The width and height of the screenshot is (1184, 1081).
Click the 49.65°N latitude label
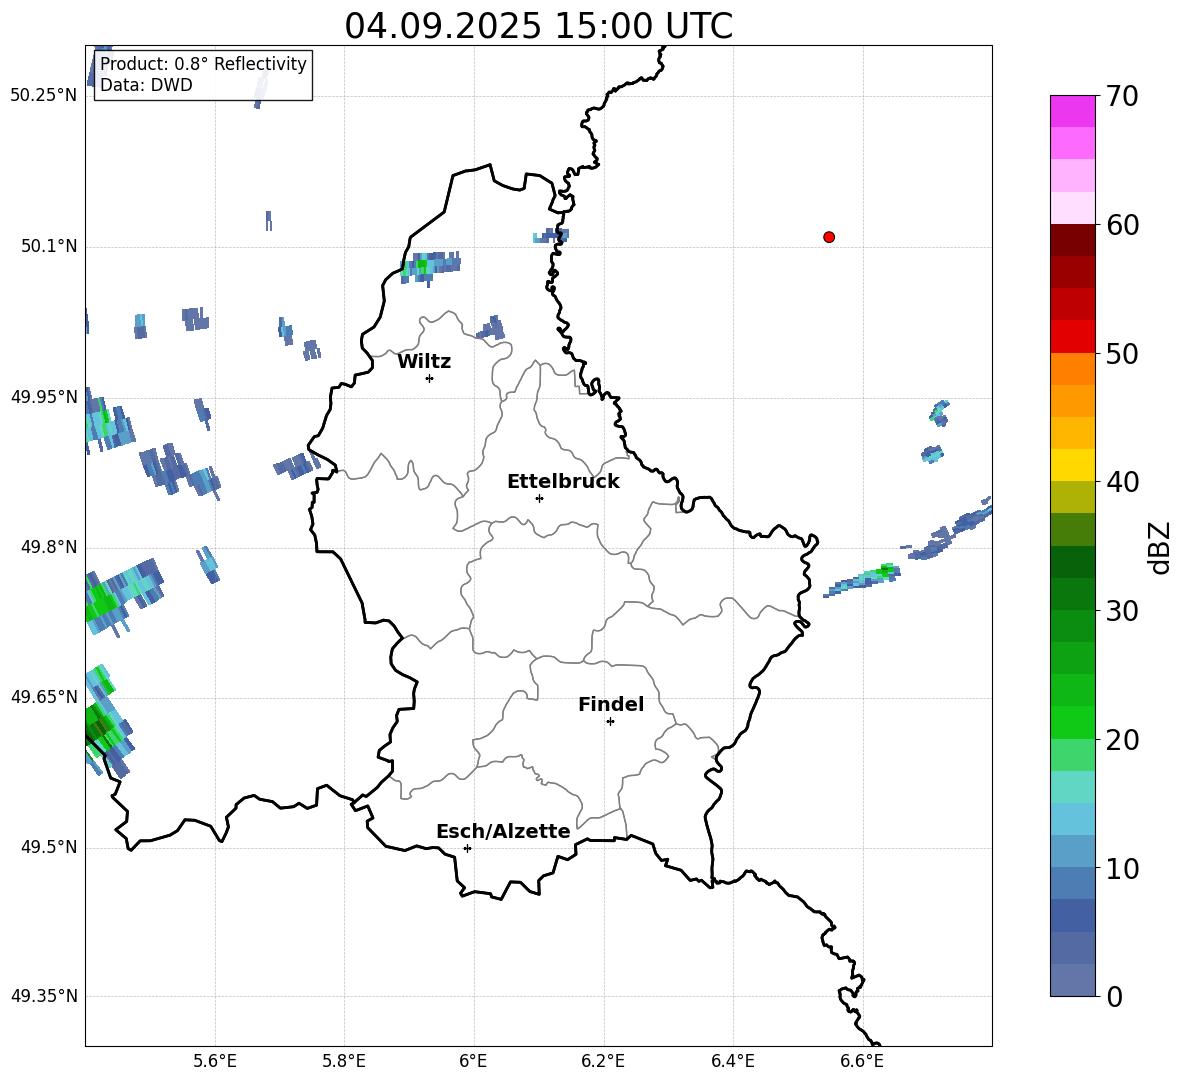[43, 696]
